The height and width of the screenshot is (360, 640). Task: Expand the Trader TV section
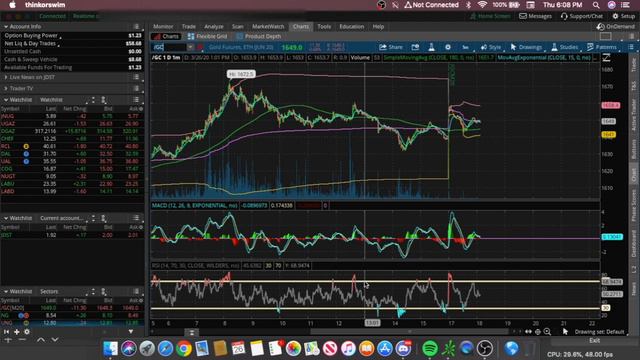[x=6, y=88]
